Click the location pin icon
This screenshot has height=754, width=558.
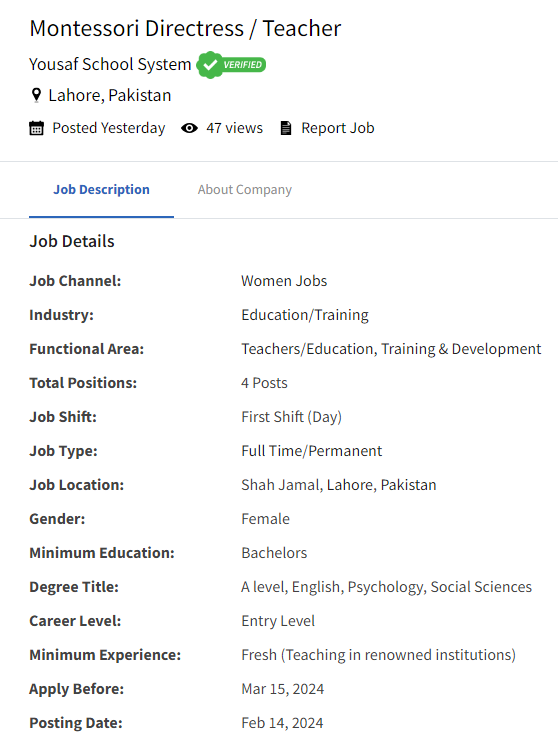coord(36,95)
